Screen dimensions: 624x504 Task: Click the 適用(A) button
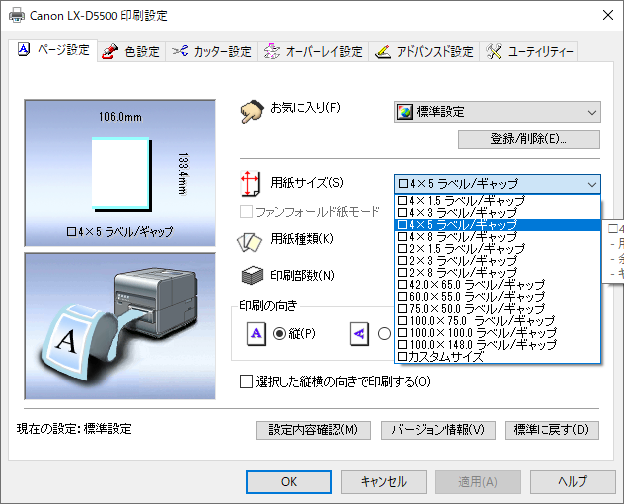pyautogui.click(x=478, y=482)
